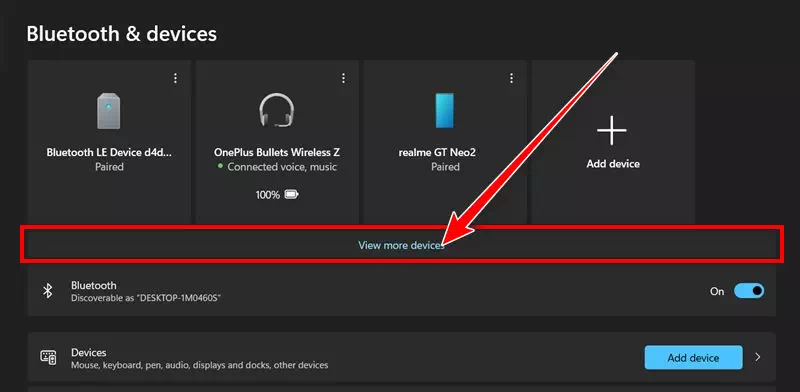The image size is (800, 392).
Task: Open three-dot menu for realme GT Neo2
Action: tap(512, 78)
